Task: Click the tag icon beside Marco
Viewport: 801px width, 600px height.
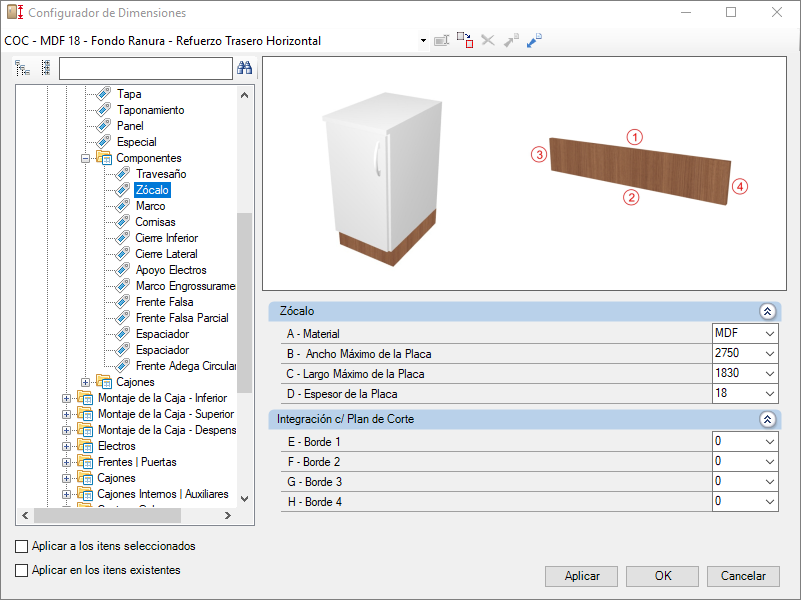Action: point(123,206)
